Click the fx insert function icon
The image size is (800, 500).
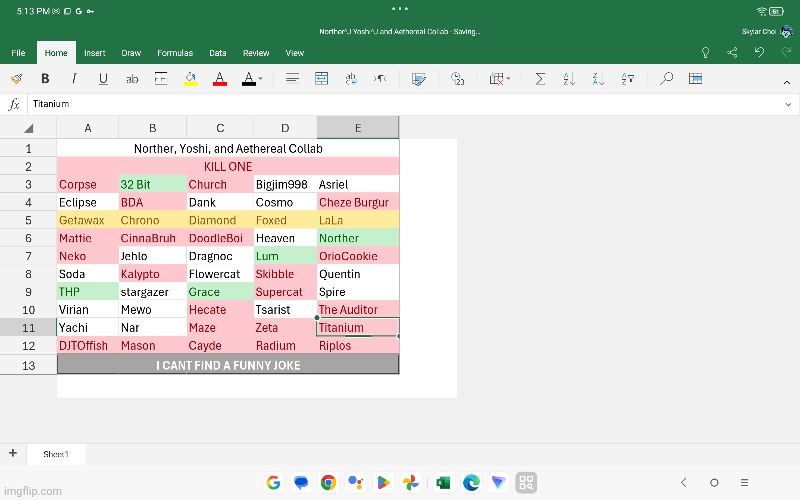click(14, 105)
